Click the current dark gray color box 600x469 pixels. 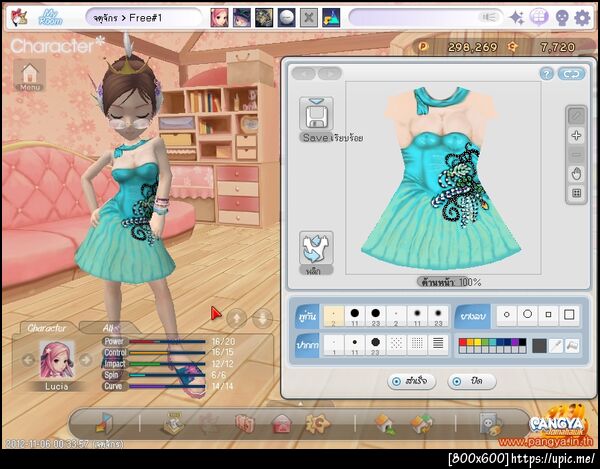539,346
